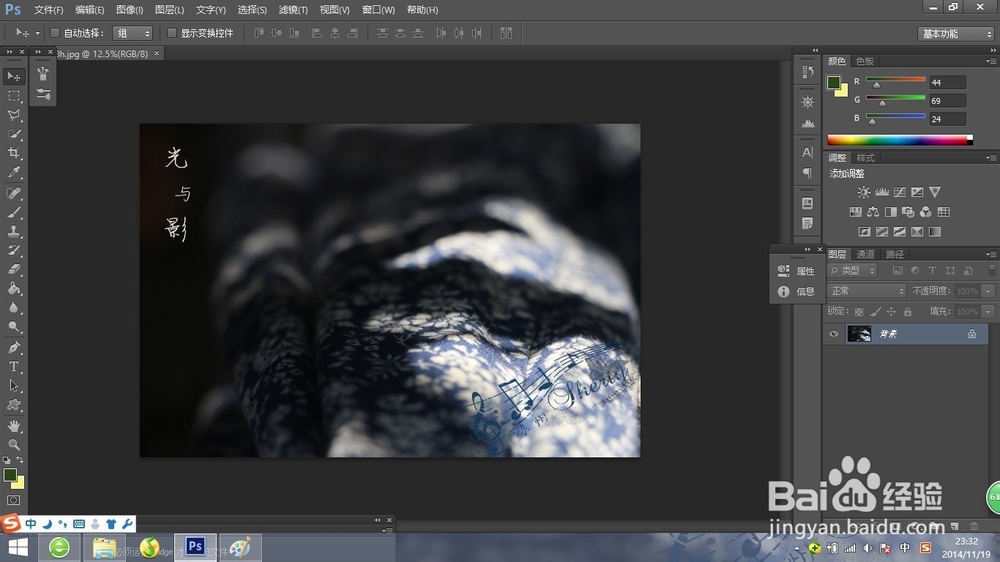Add a Brightness/Contrast adjustment
This screenshot has height=562, width=1000.
(x=864, y=192)
